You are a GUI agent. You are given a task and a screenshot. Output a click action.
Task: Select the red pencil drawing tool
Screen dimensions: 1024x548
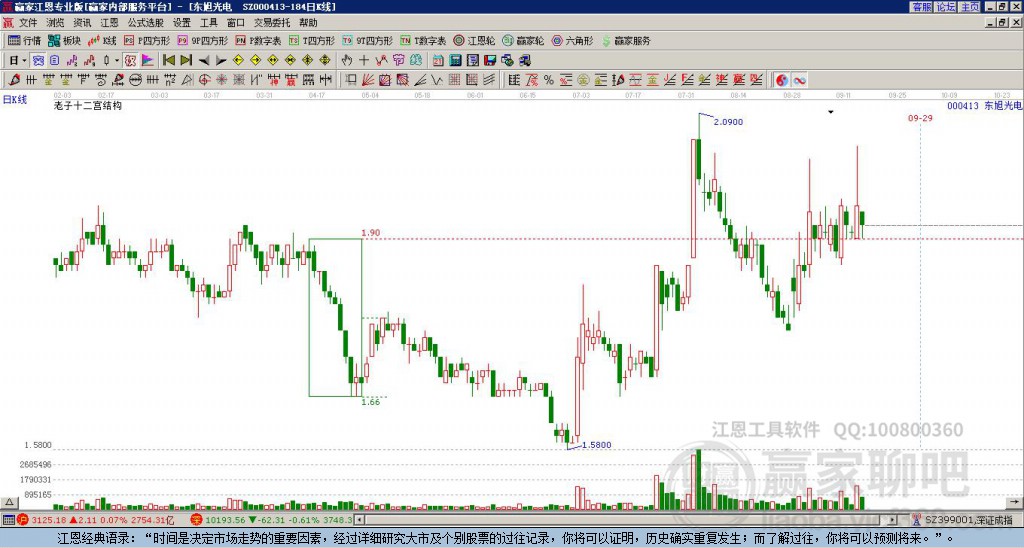pos(14,80)
